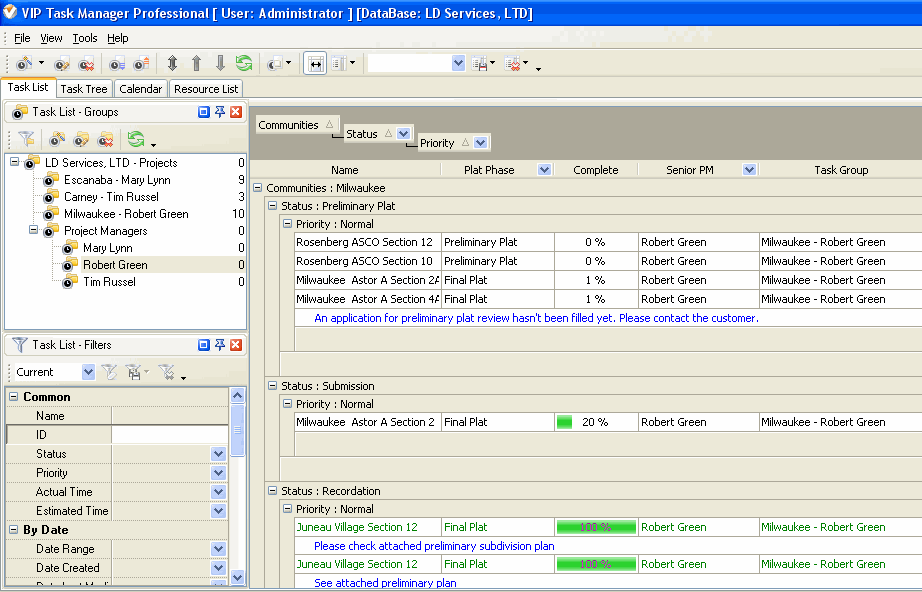
Task: Click the Delete Task icon with red X
Action: point(87,63)
